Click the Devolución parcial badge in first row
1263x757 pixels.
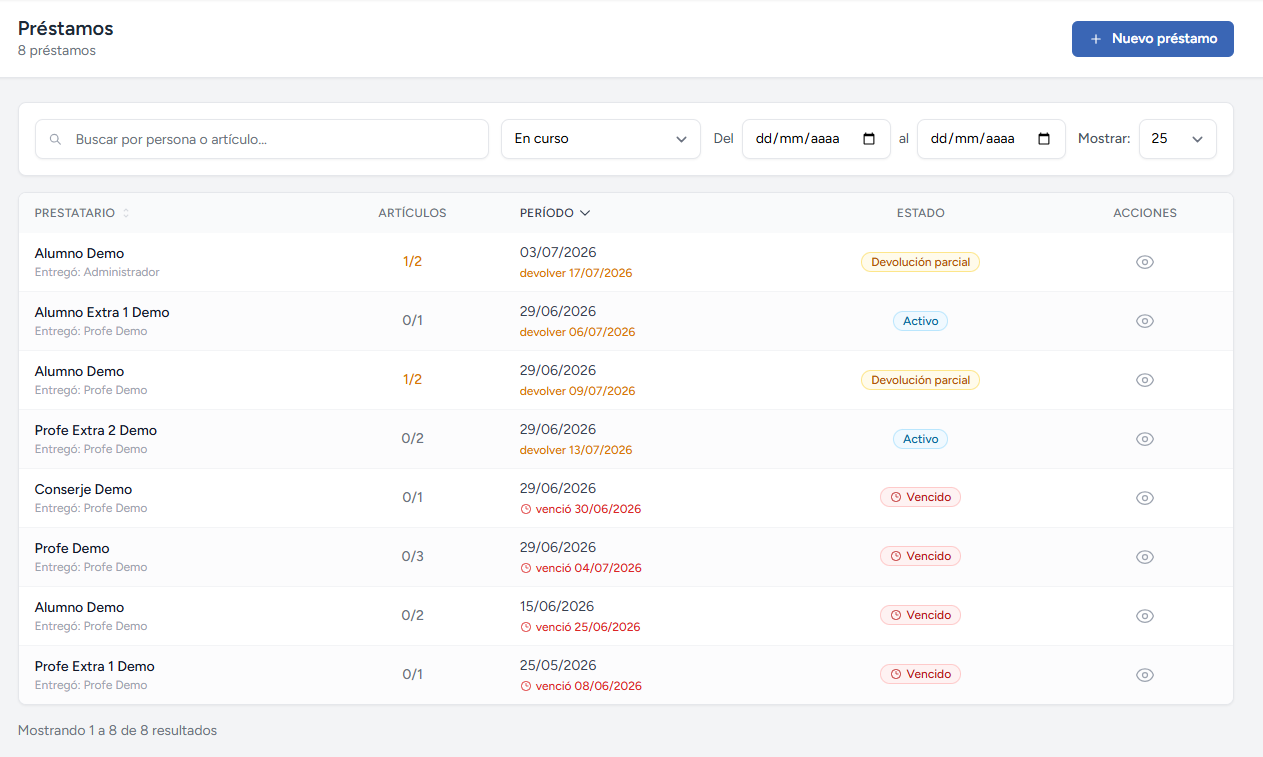920,262
